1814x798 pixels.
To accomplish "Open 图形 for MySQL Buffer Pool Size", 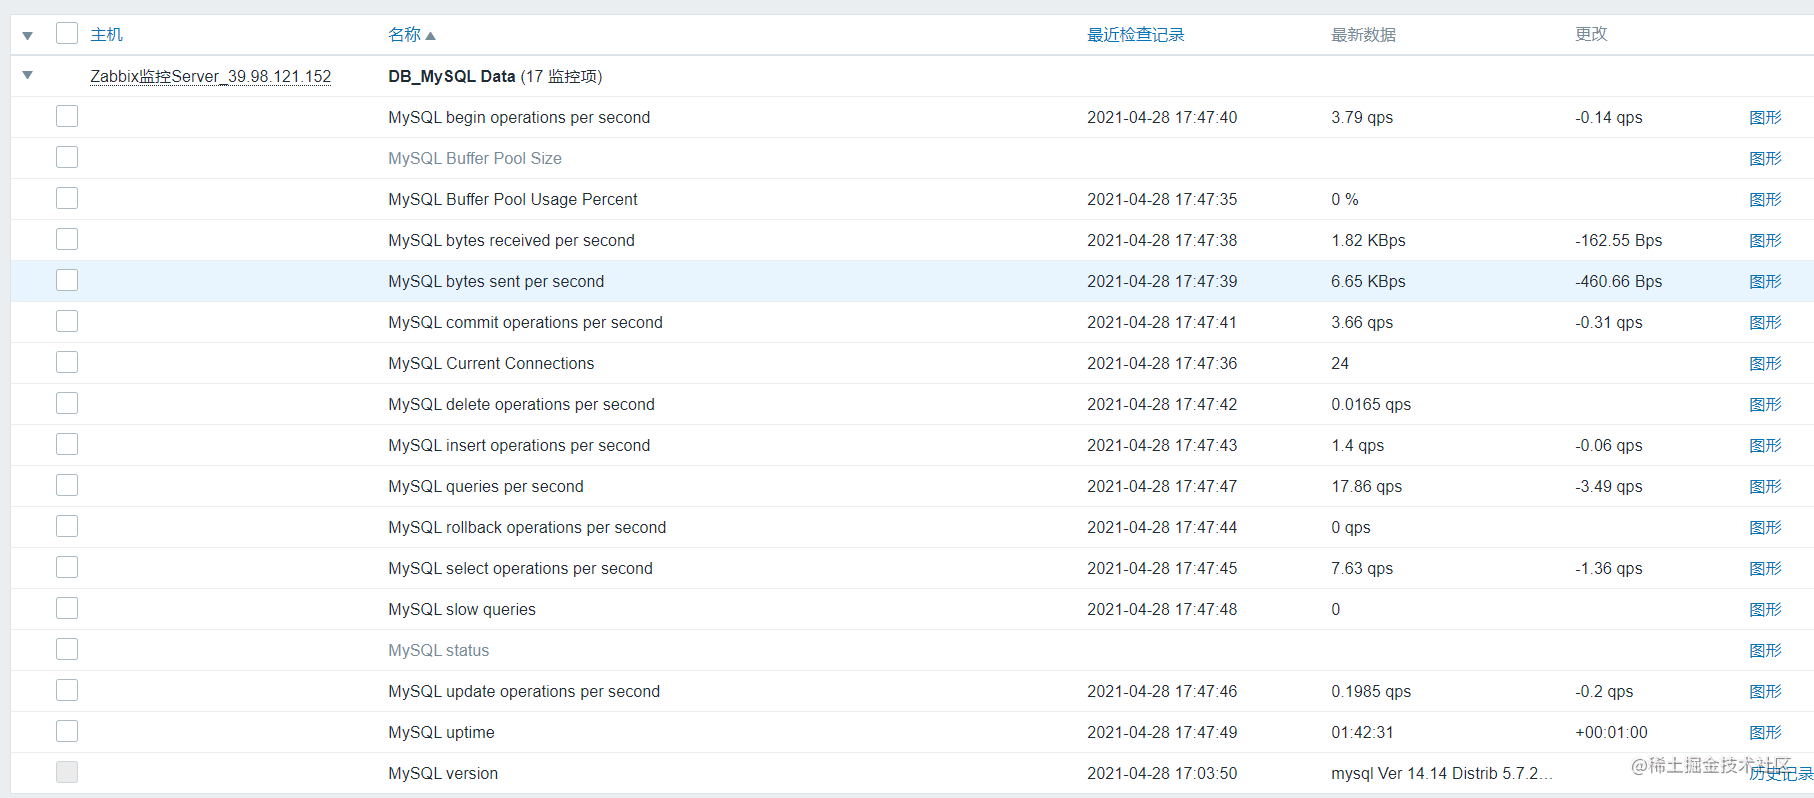I will (x=1765, y=158).
